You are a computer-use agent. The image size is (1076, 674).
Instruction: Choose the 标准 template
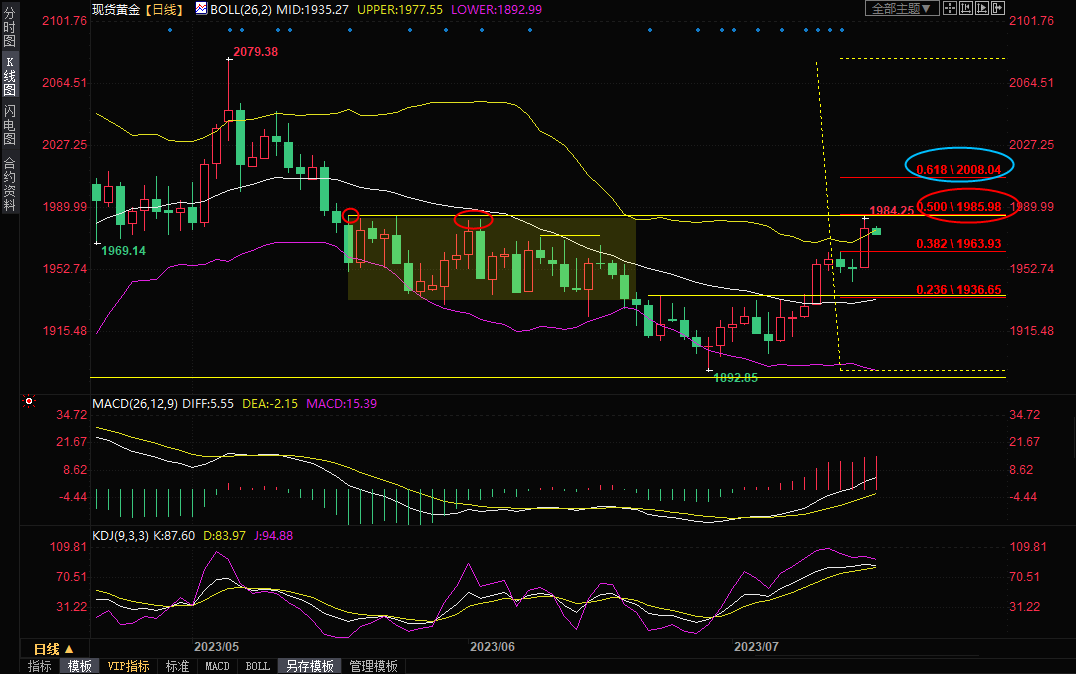[x=177, y=666]
